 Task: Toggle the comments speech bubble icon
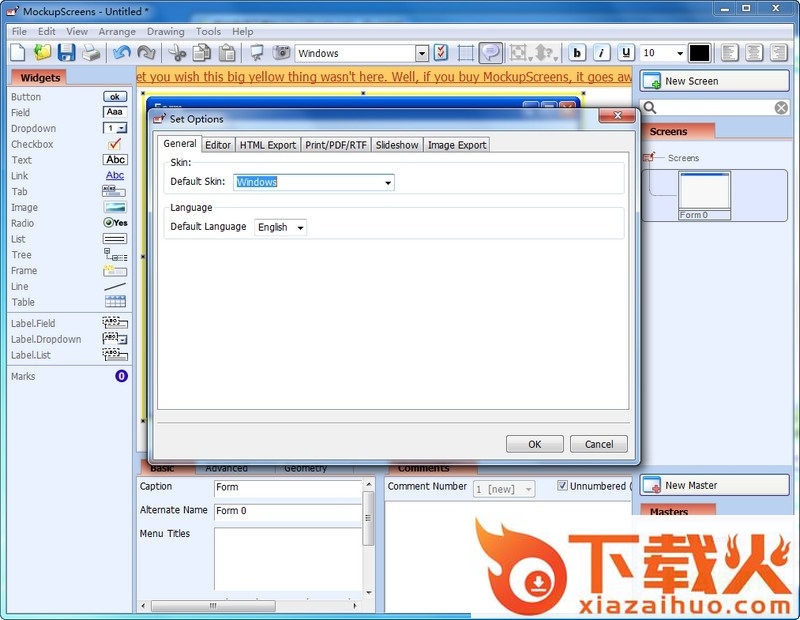491,53
